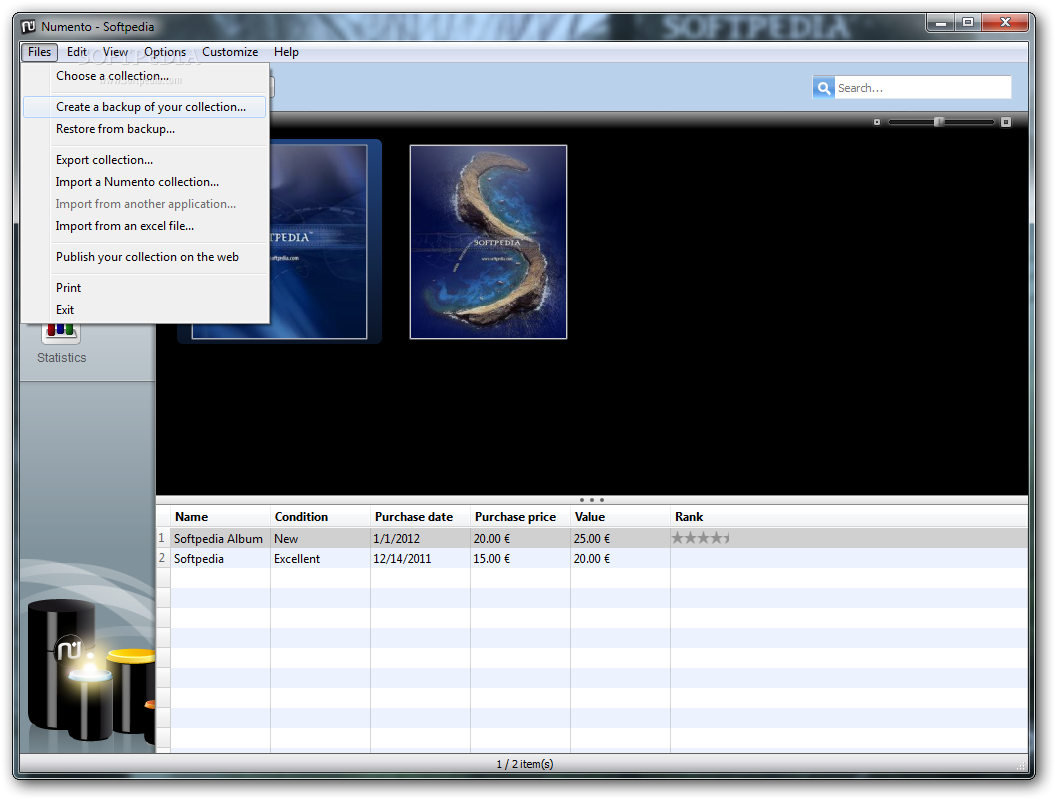Select Publish your collection on the web

pos(145,257)
